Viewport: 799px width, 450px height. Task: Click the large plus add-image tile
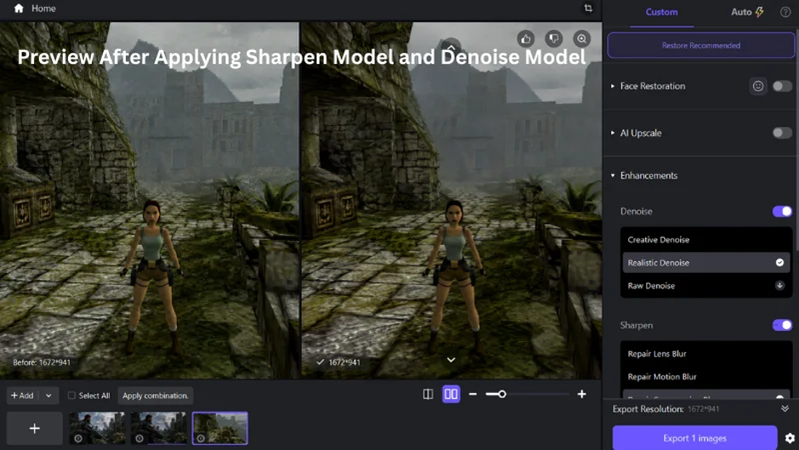point(35,429)
